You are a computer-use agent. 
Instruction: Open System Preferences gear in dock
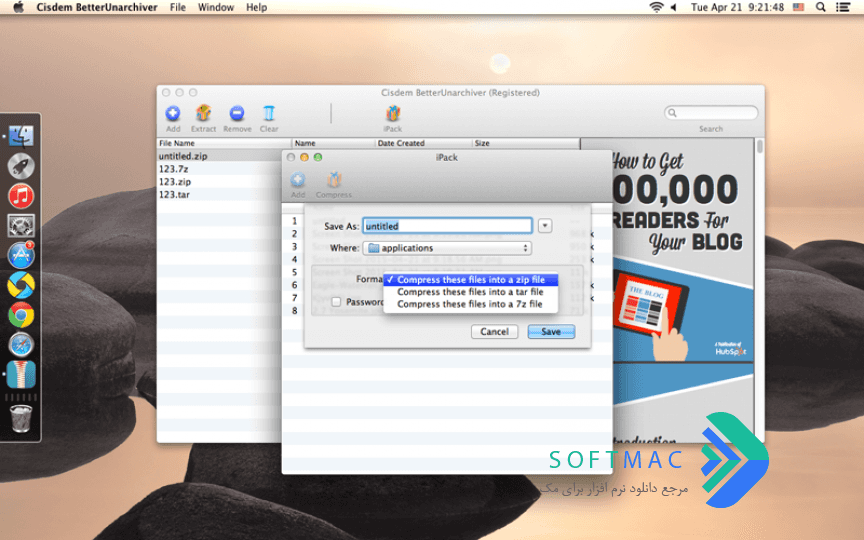pyautogui.click(x=21, y=225)
